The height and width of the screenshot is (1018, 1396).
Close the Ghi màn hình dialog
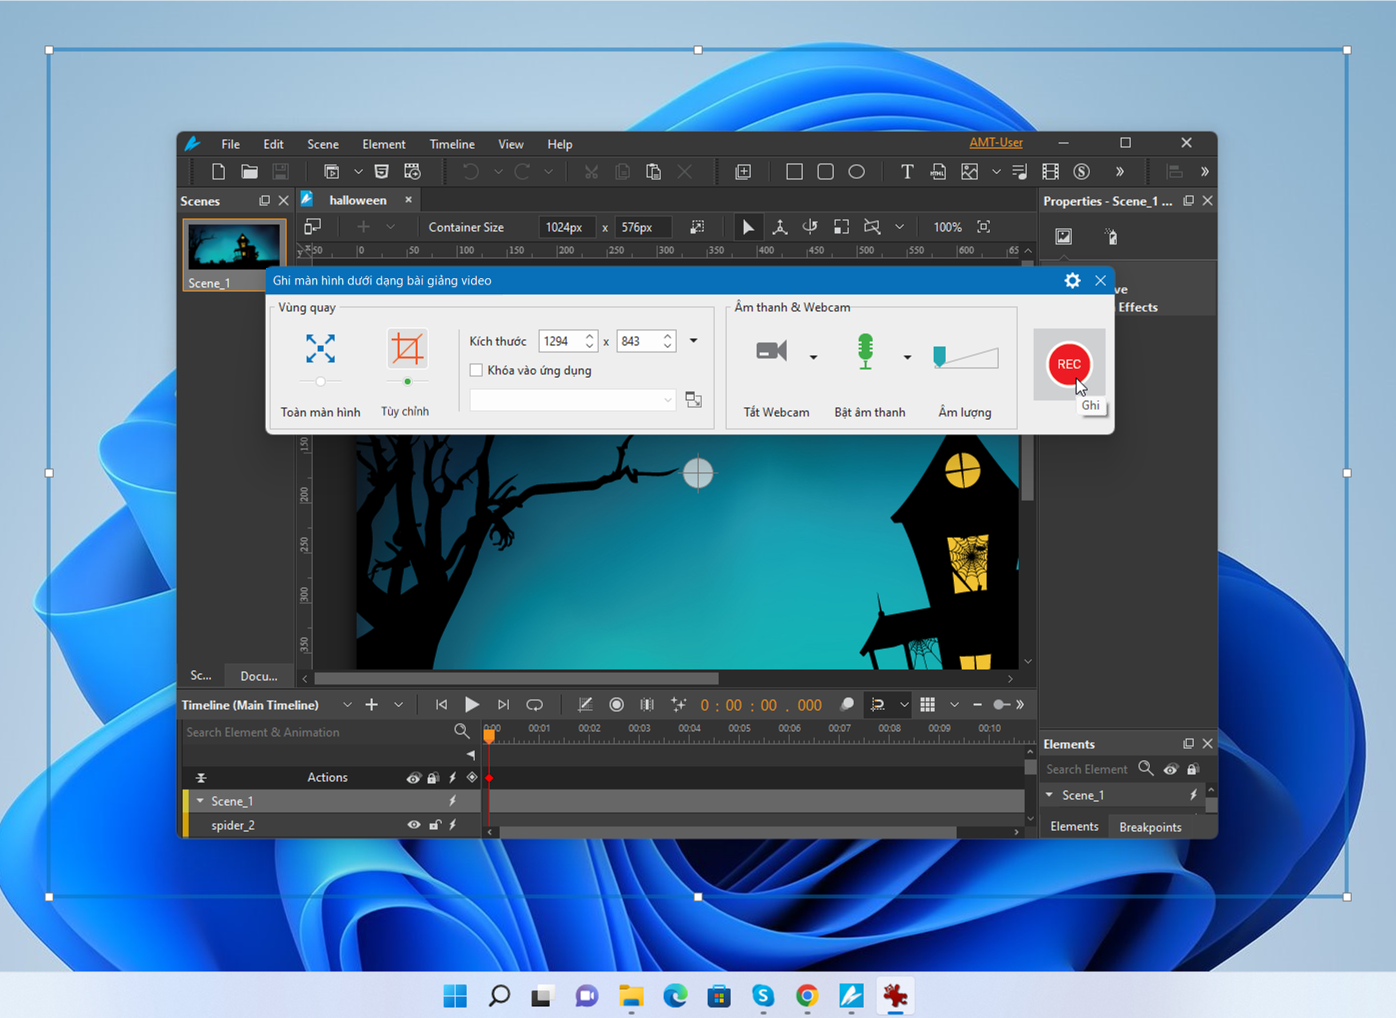pyautogui.click(x=1100, y=280)
